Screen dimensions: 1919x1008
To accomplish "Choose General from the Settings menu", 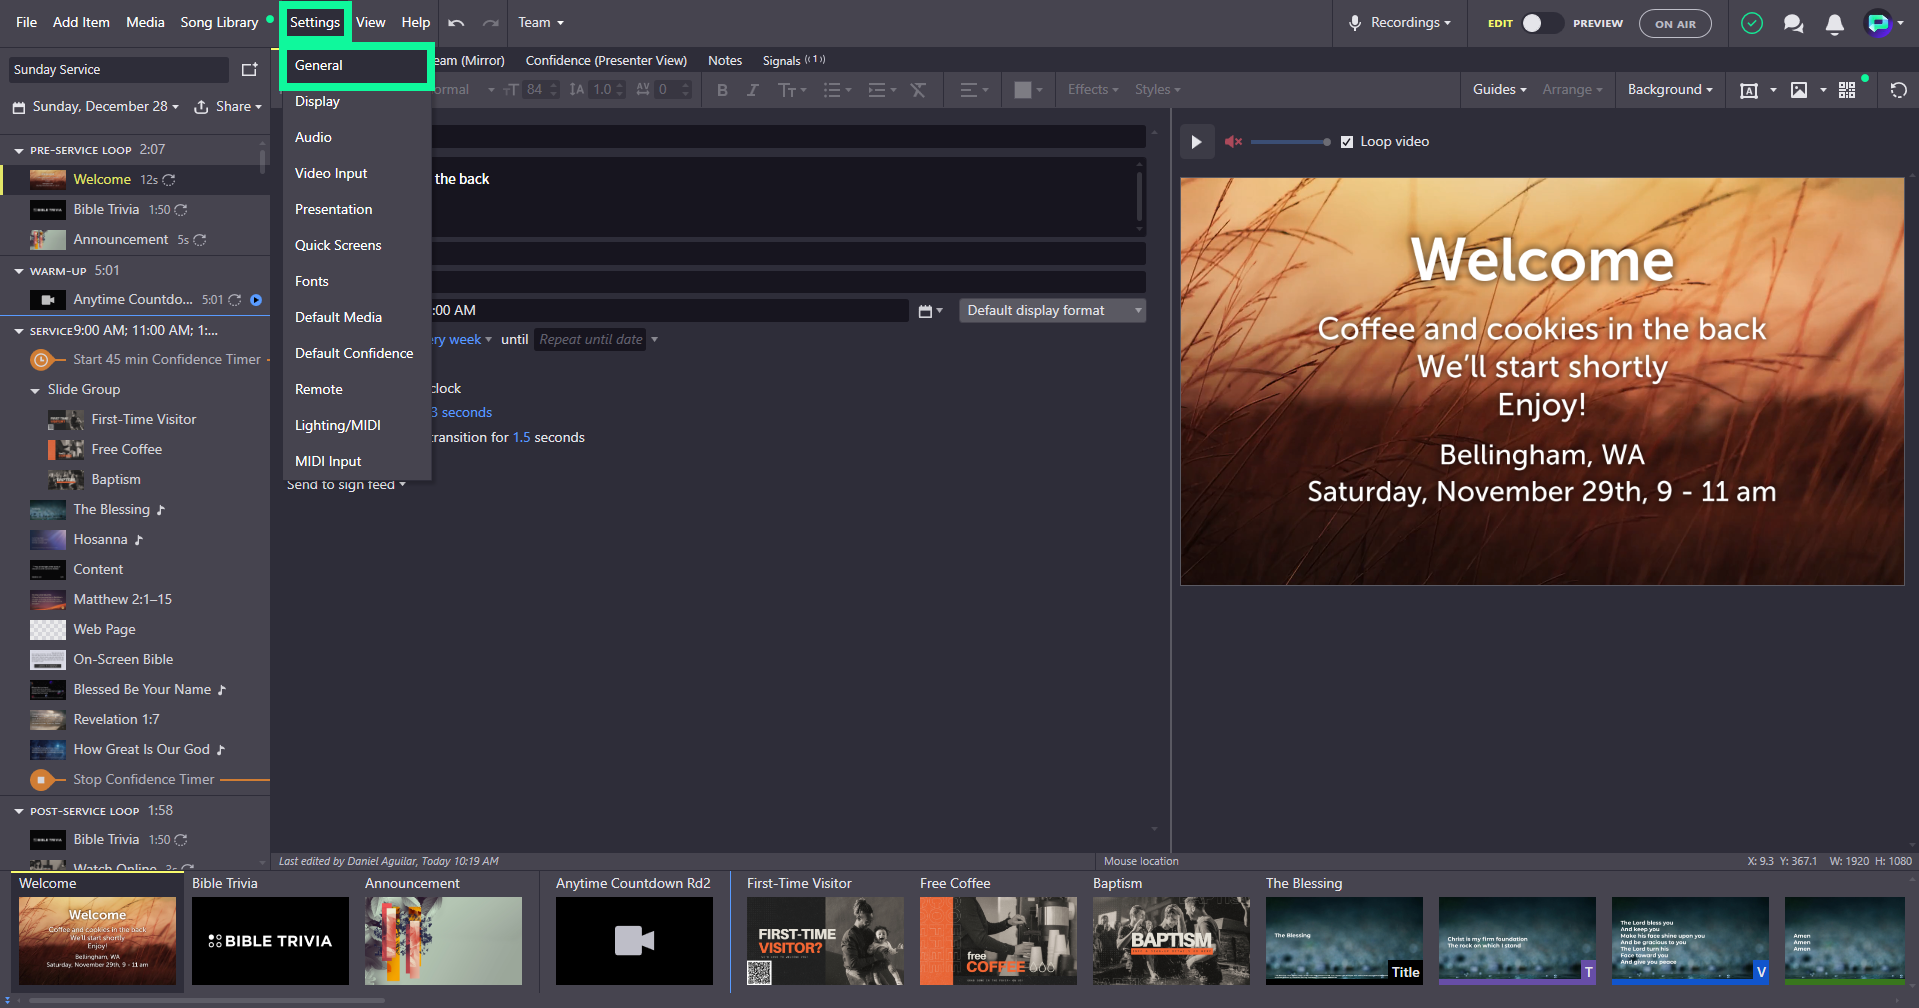I will (x=357, y=66).
